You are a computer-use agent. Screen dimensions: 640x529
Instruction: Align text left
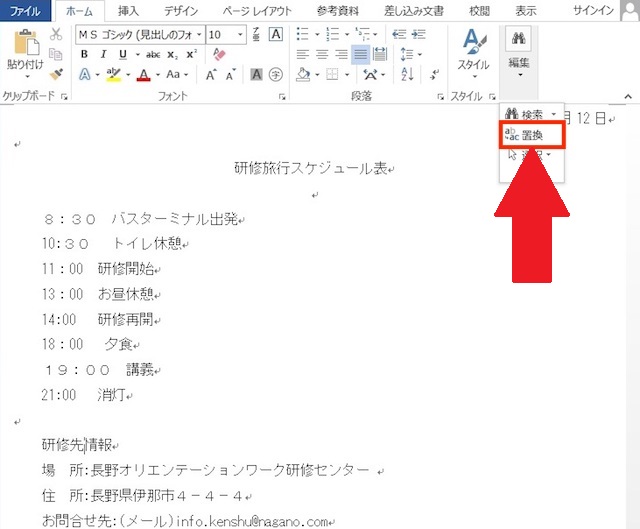pos(302,54)
